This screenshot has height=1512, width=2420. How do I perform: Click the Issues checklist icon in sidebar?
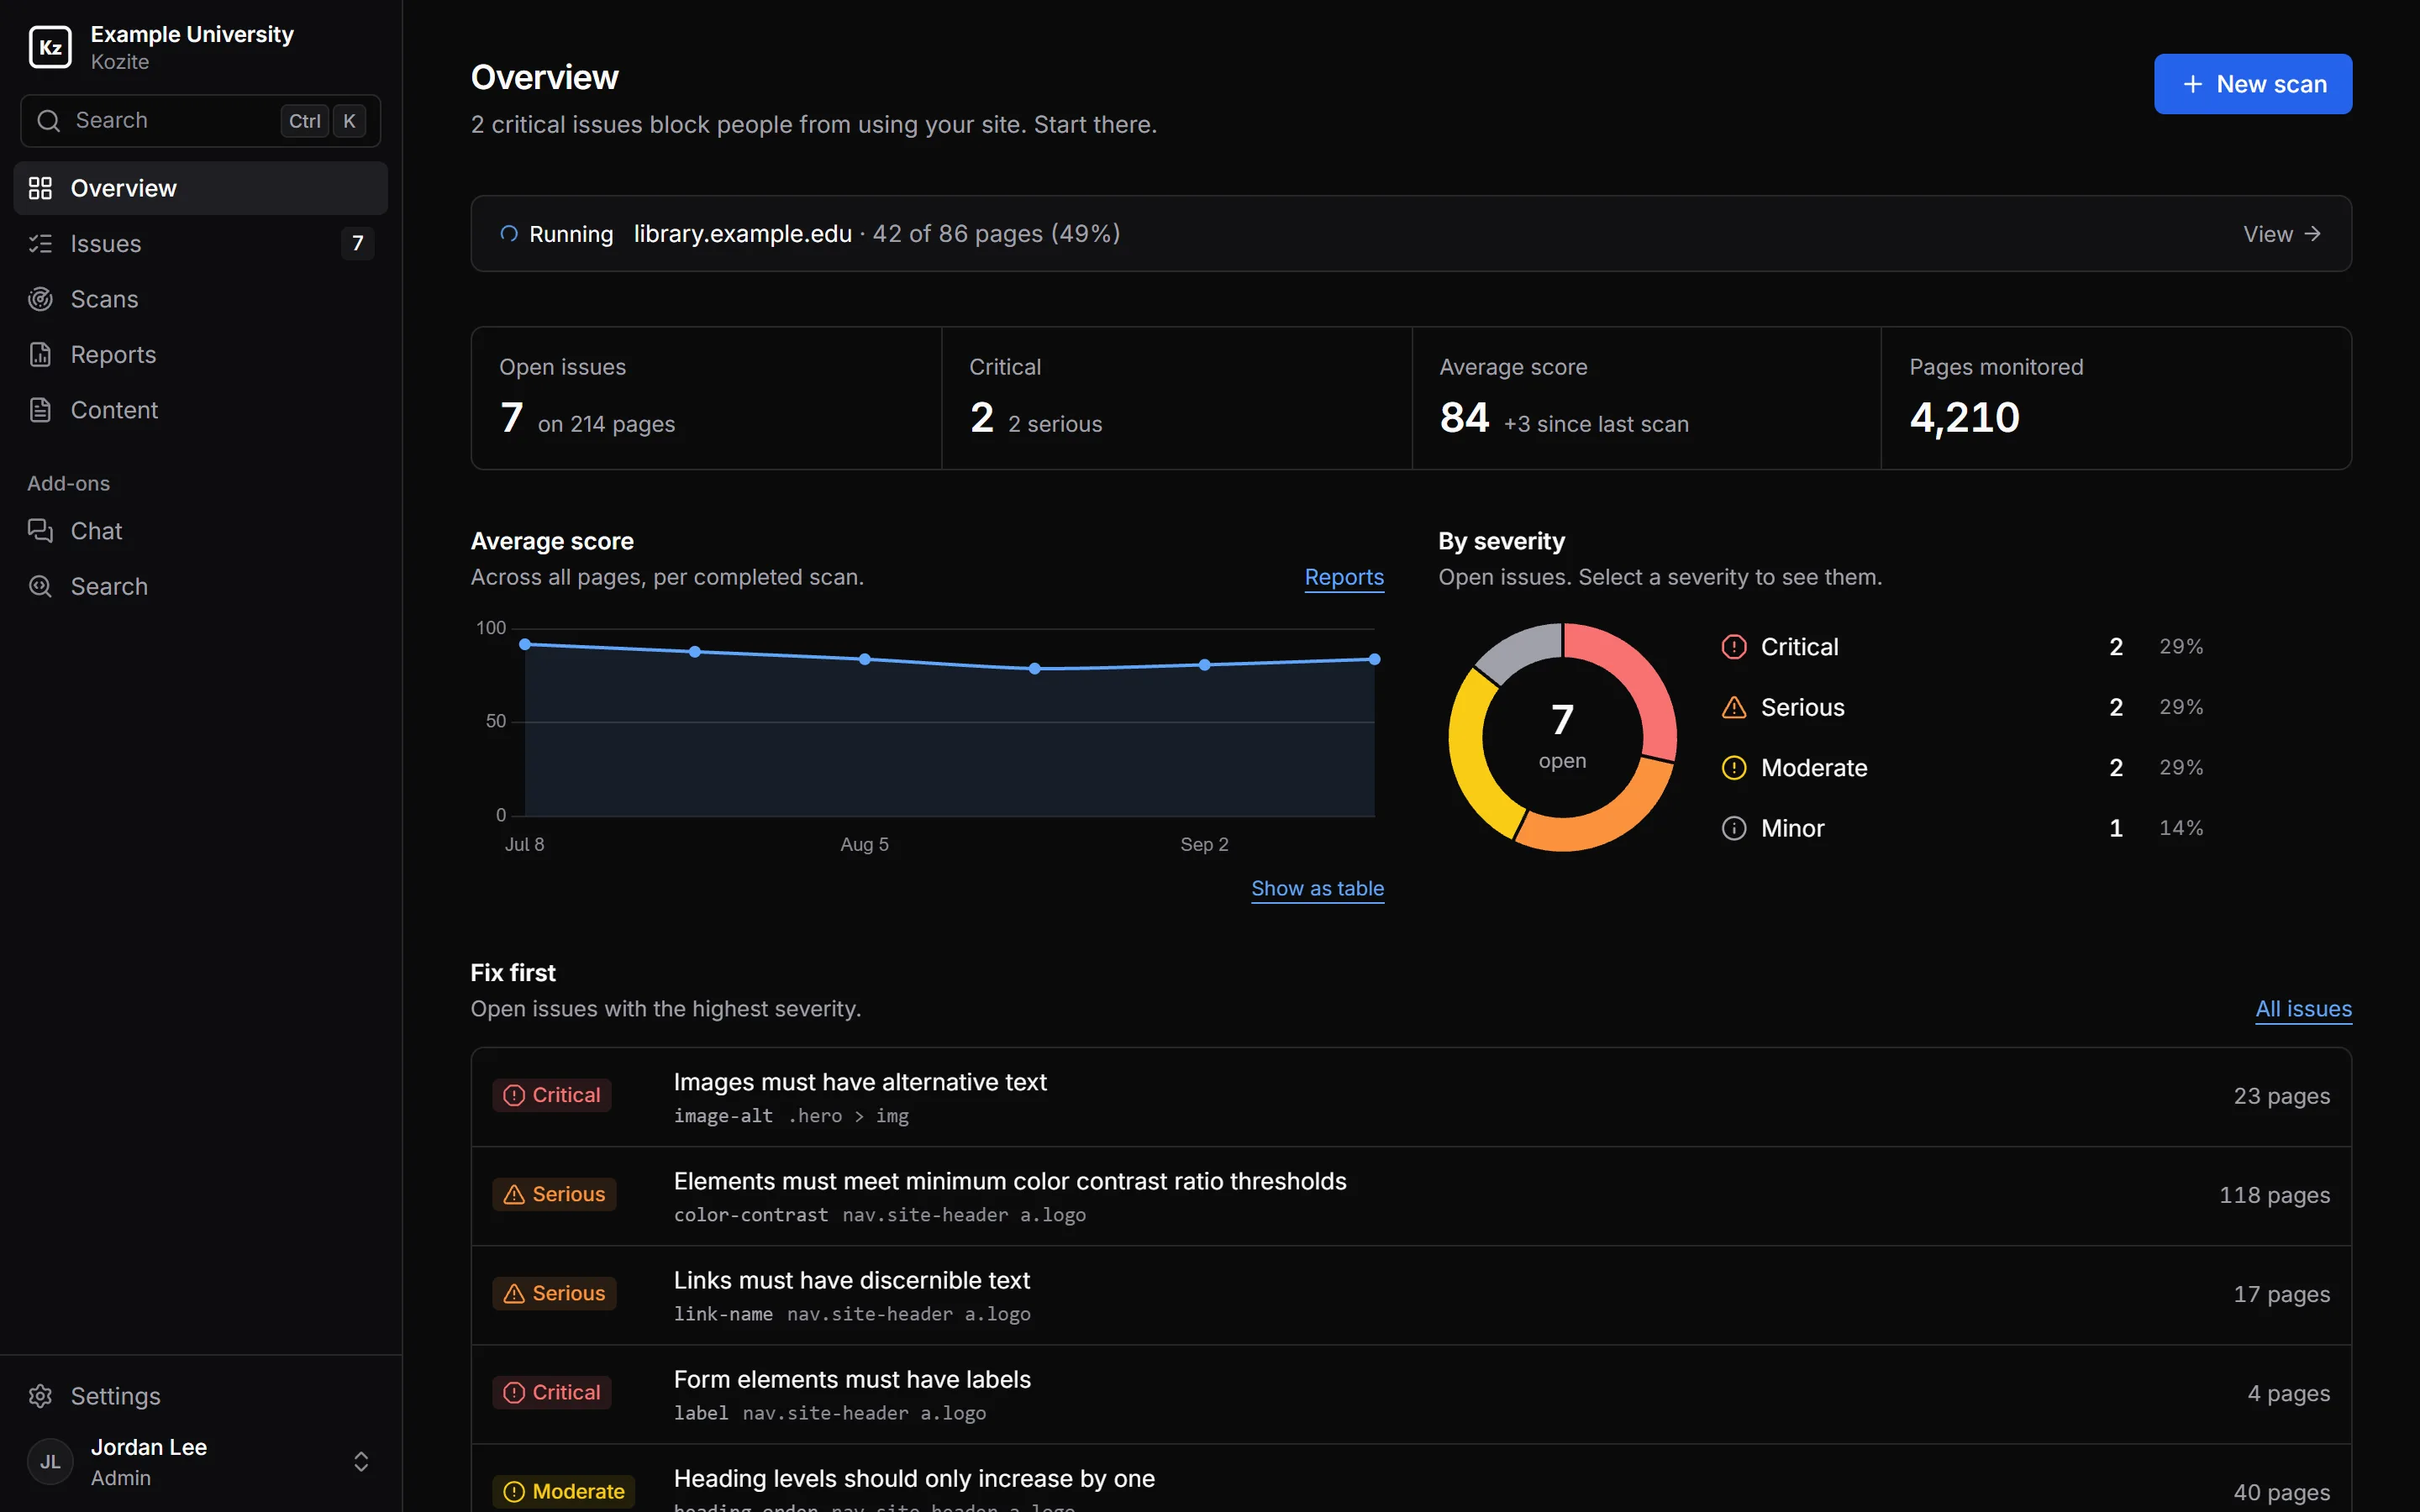(40, 243)
